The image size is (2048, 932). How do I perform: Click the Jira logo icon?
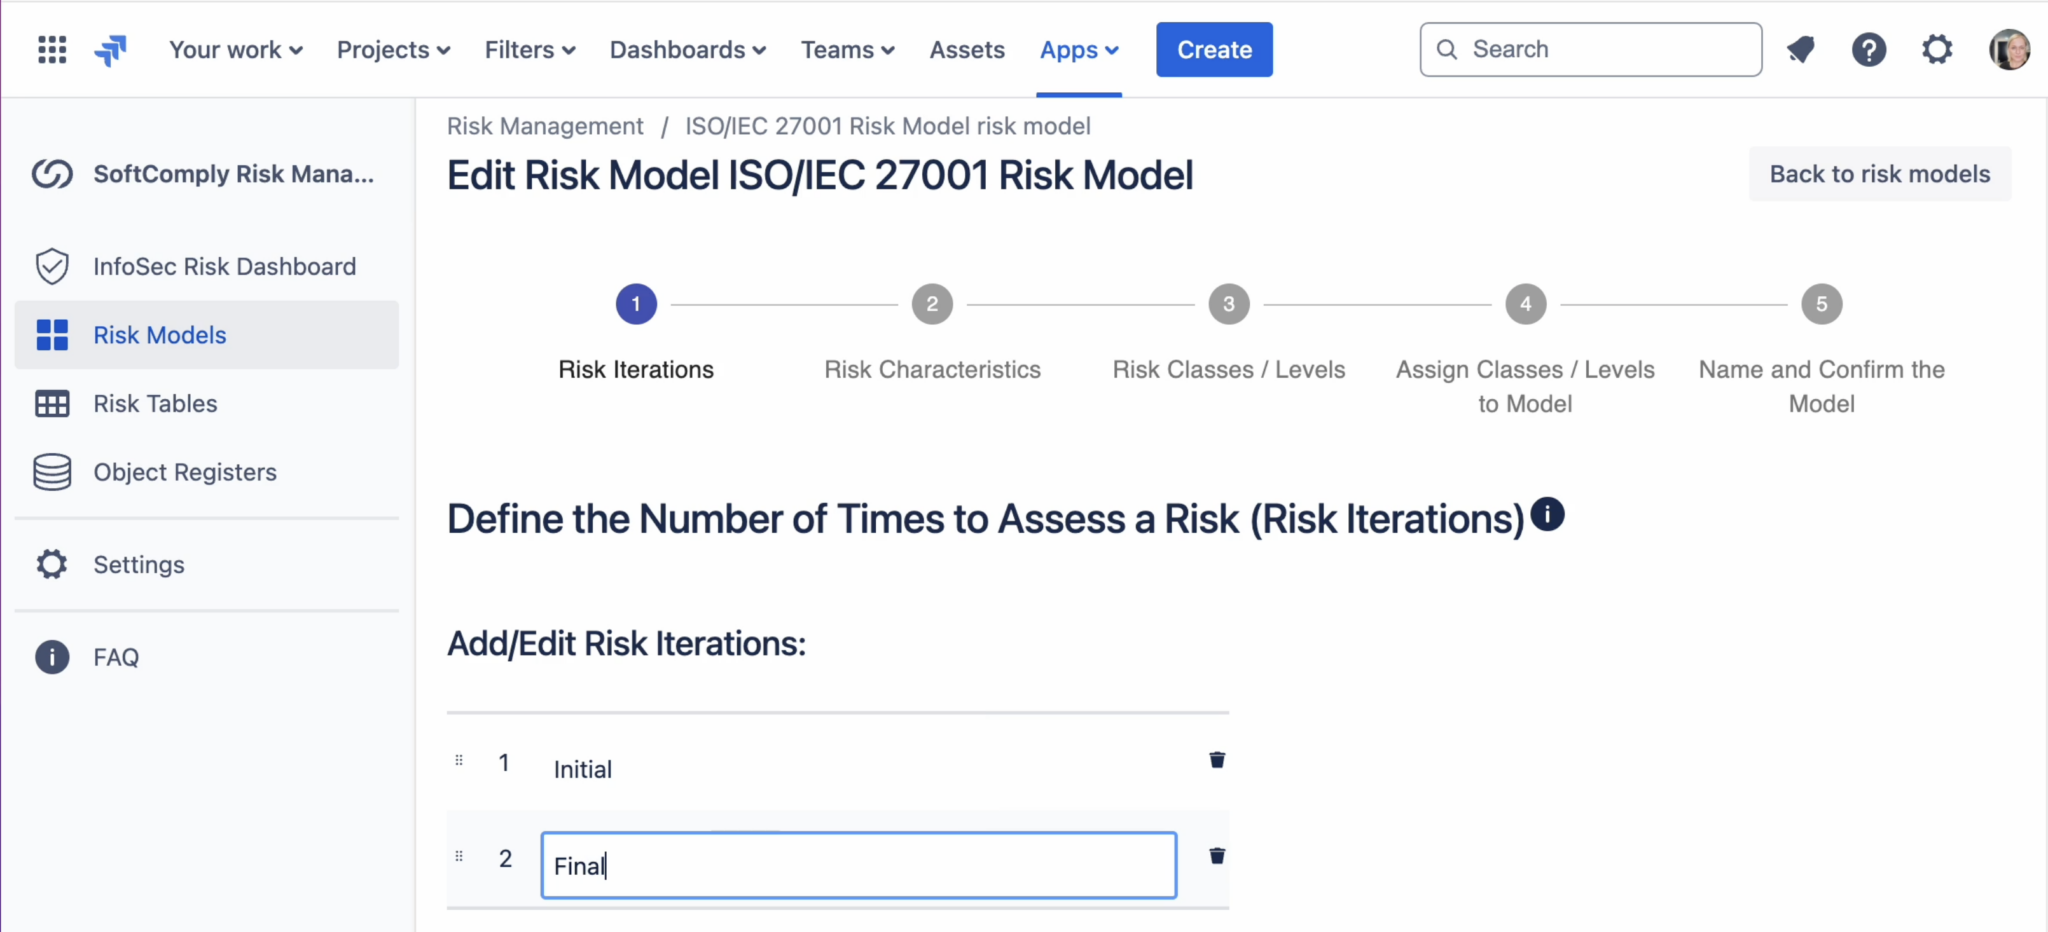pos(110,49)
